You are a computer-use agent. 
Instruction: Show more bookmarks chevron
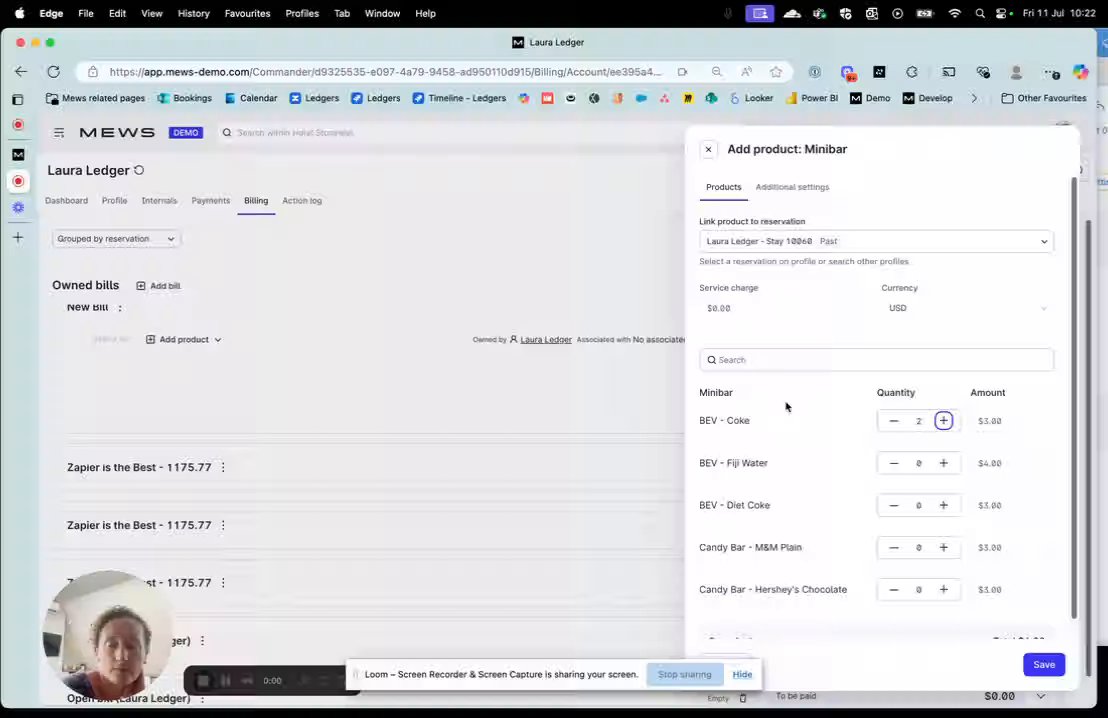click(974, 98)
